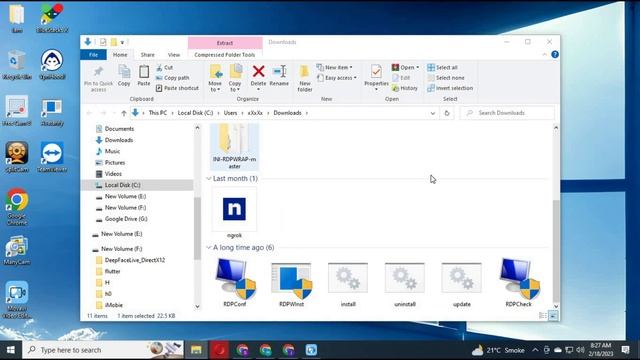Select the RDPConf application file
Screen dimensions: 640x360
[235, 282]
